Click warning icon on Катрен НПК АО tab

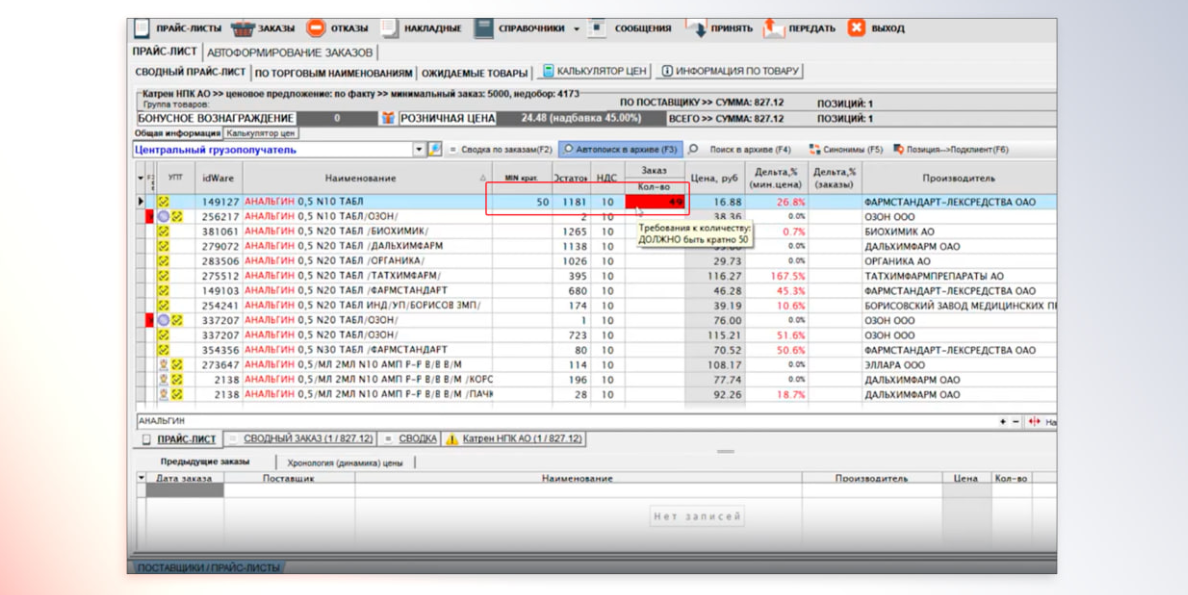point(452,439)
